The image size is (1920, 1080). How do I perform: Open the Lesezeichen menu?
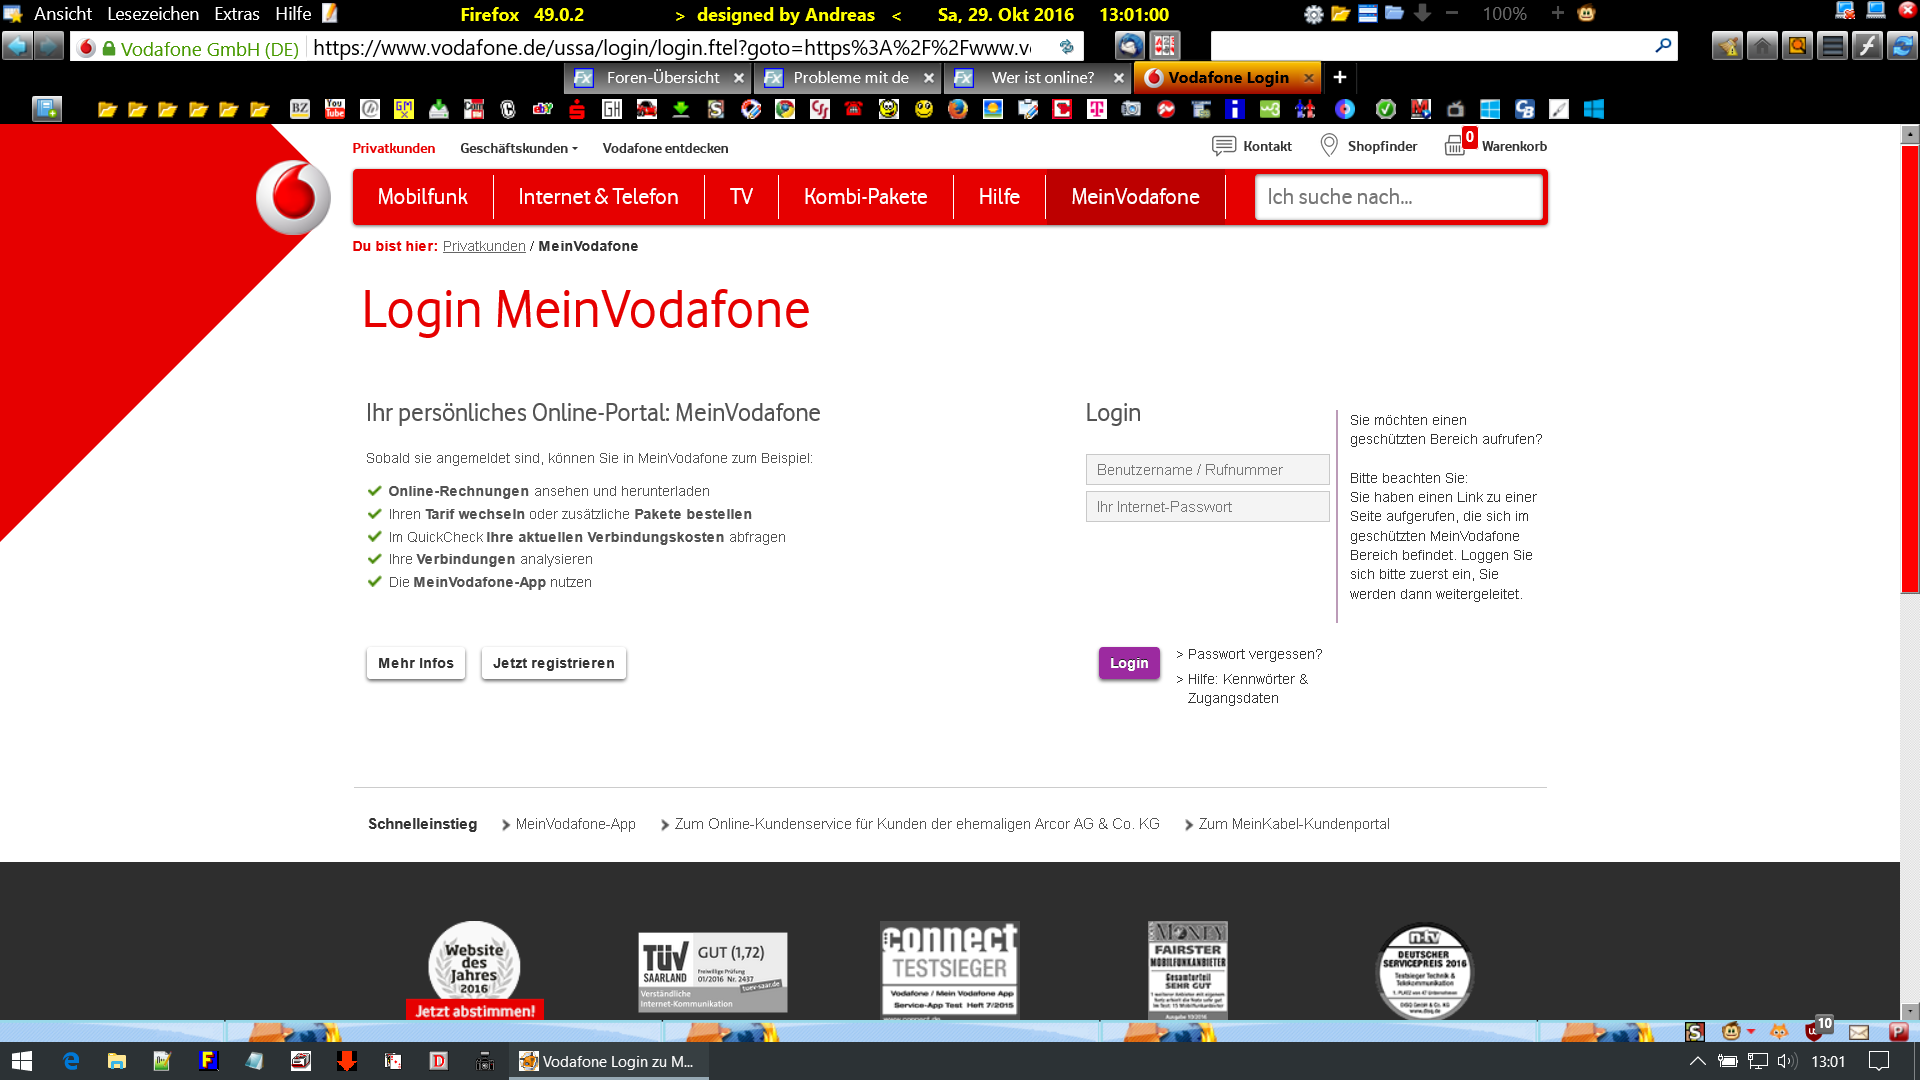click(153, 14)
